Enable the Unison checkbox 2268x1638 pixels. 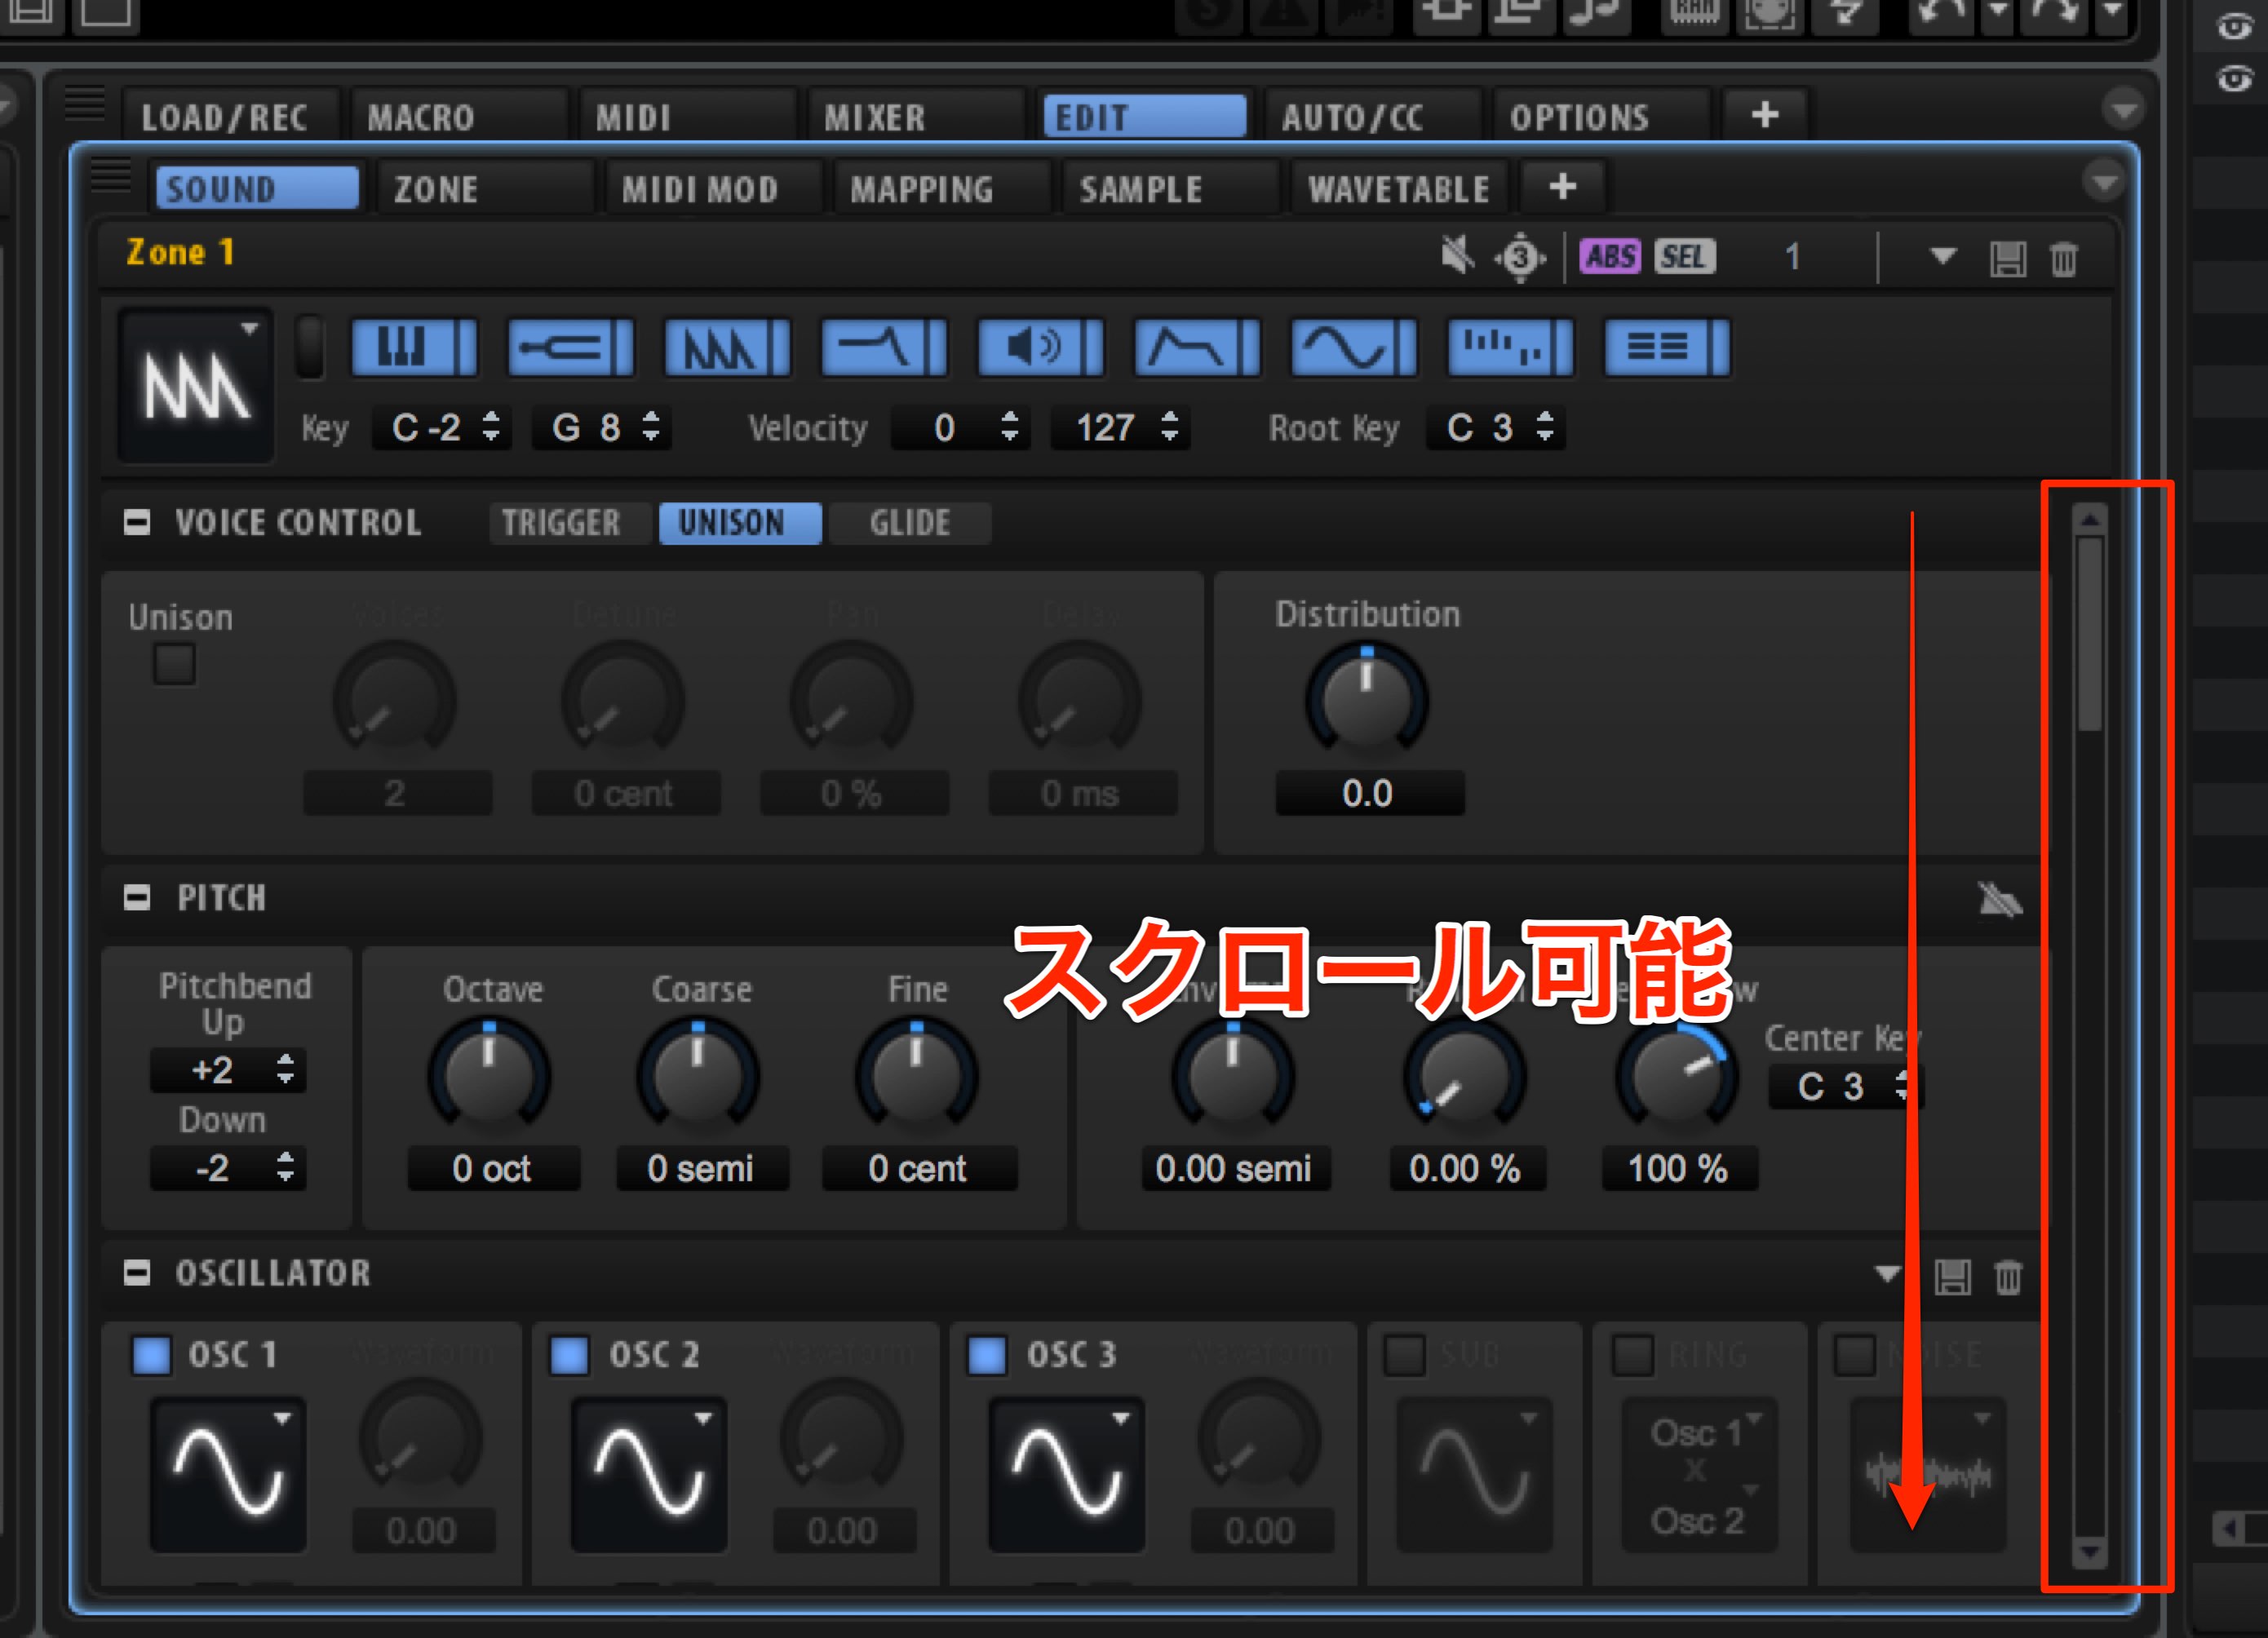[174, 664]
